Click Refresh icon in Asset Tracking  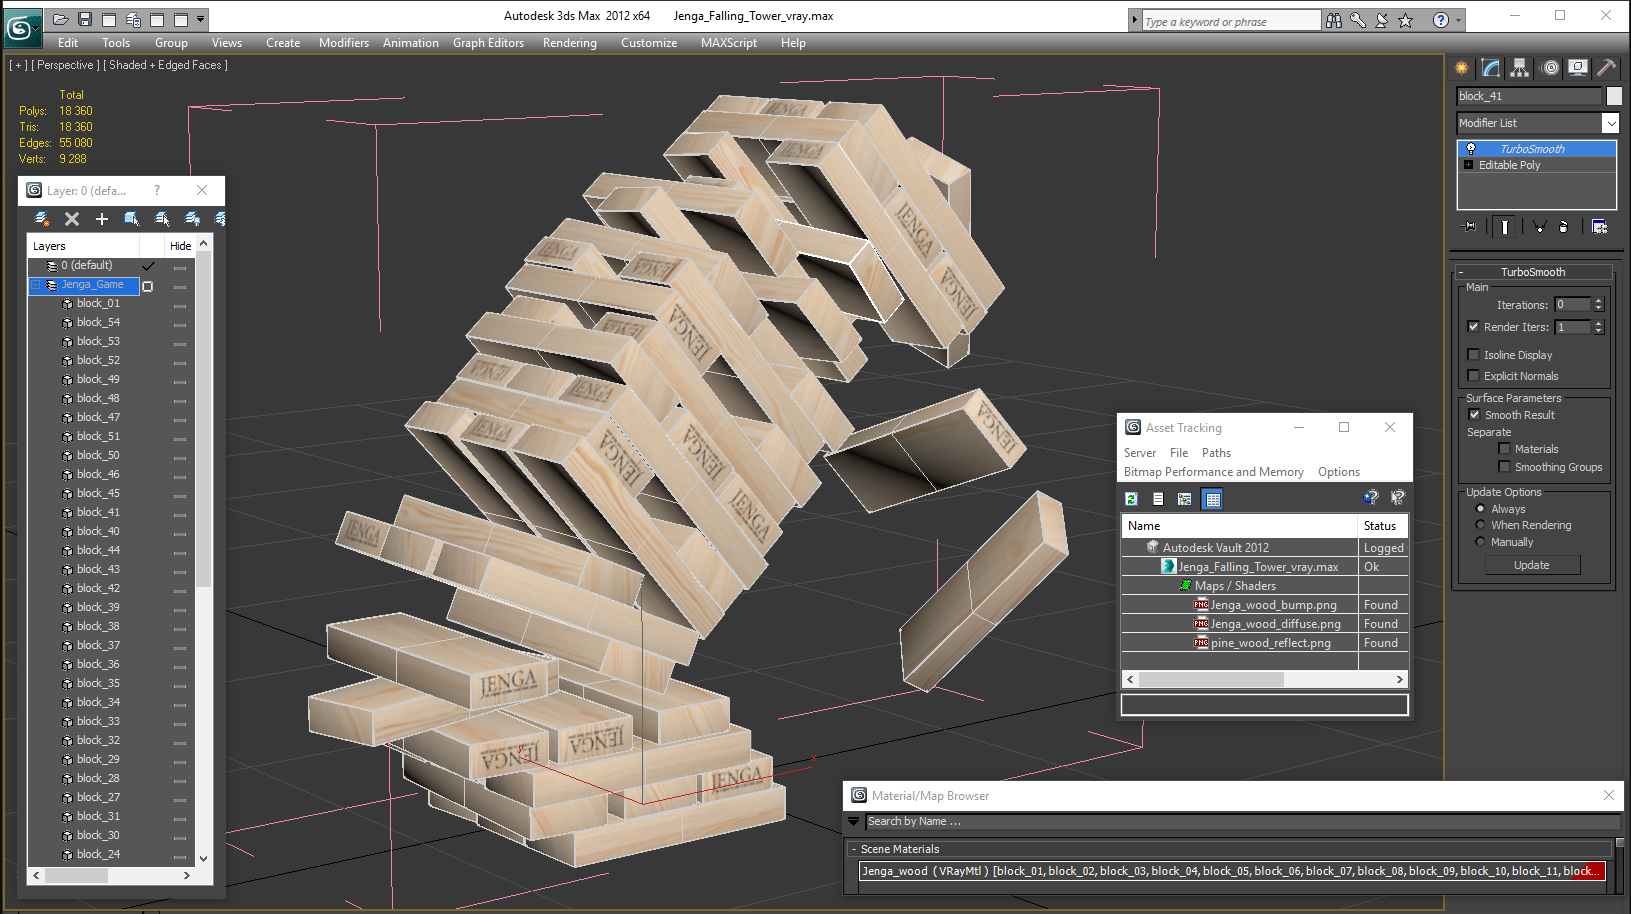click(x=1131, y=499)
